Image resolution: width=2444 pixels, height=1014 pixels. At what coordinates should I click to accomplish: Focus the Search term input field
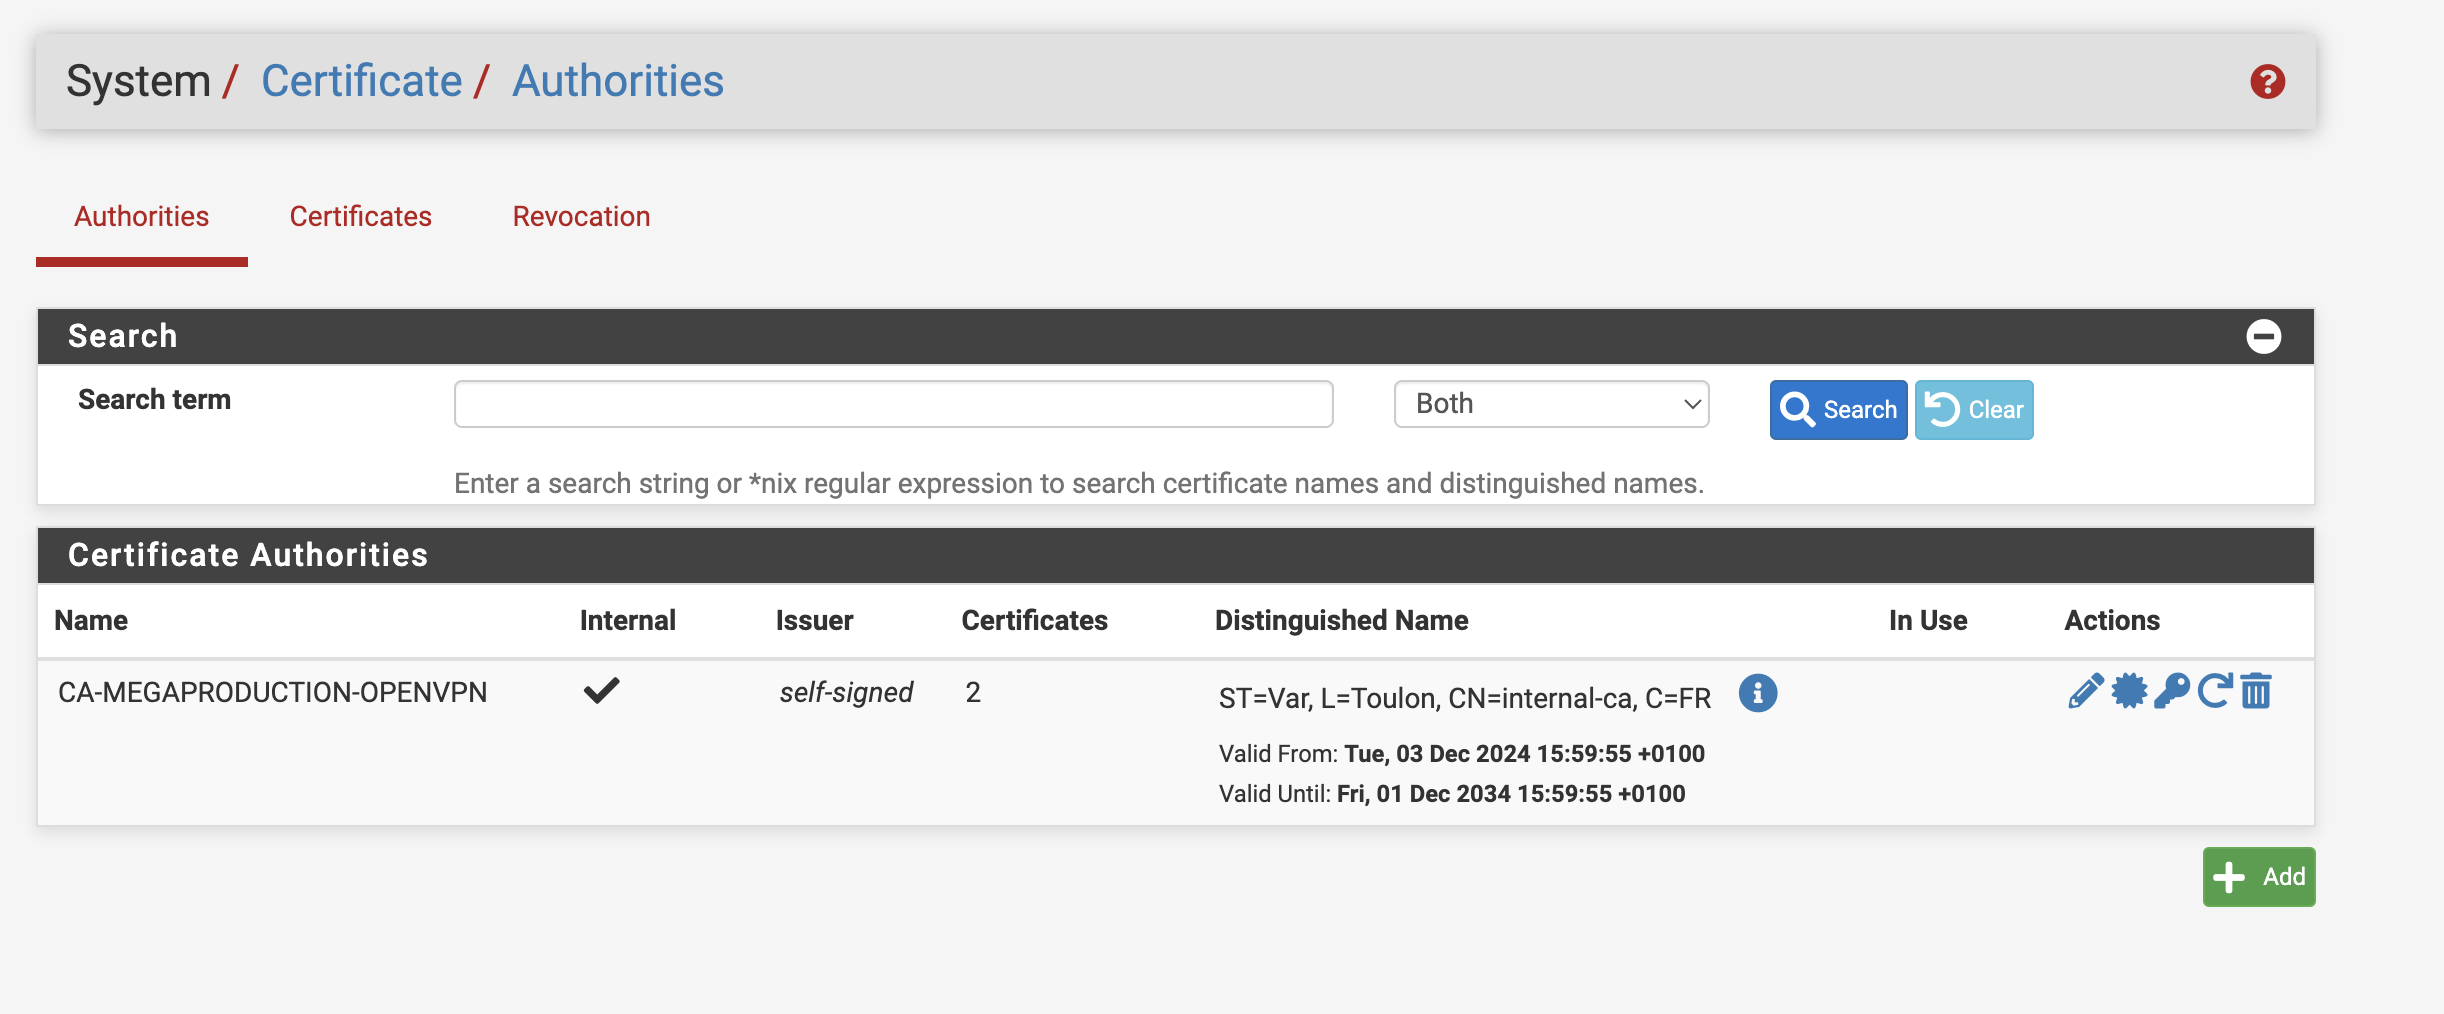coord(893,404)
